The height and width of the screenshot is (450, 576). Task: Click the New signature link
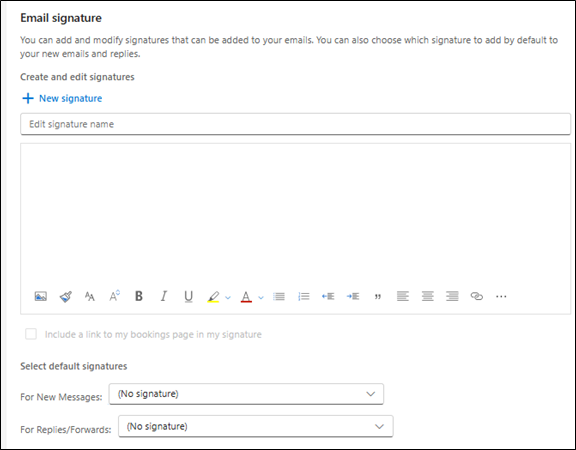pyautogui.click(x=71, y=98)
